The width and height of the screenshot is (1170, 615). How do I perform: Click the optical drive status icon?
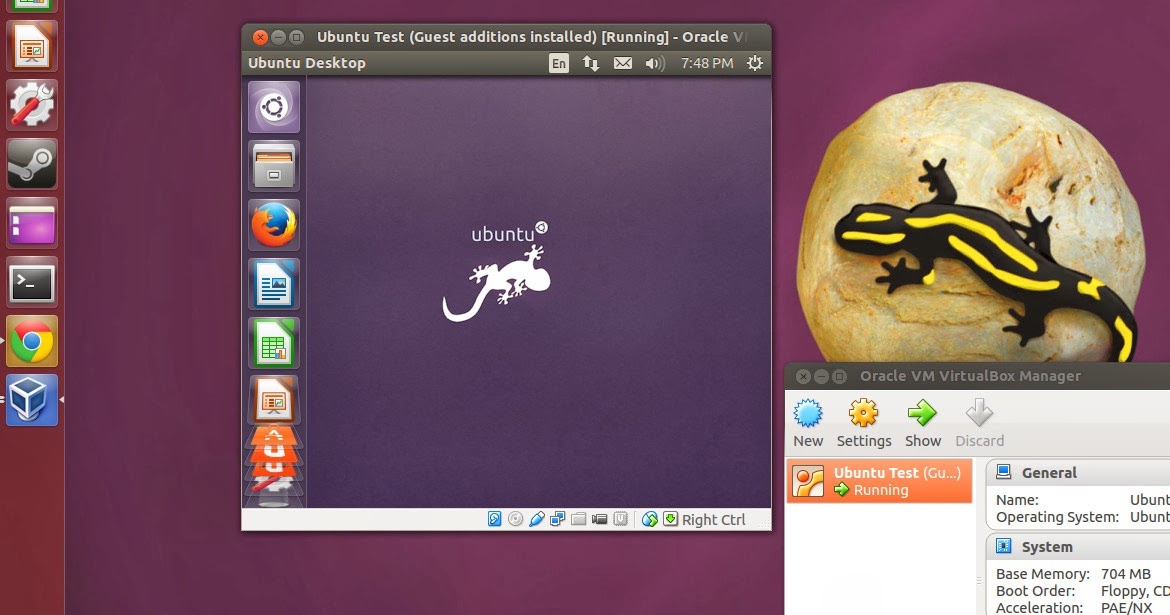coord(514,519)
